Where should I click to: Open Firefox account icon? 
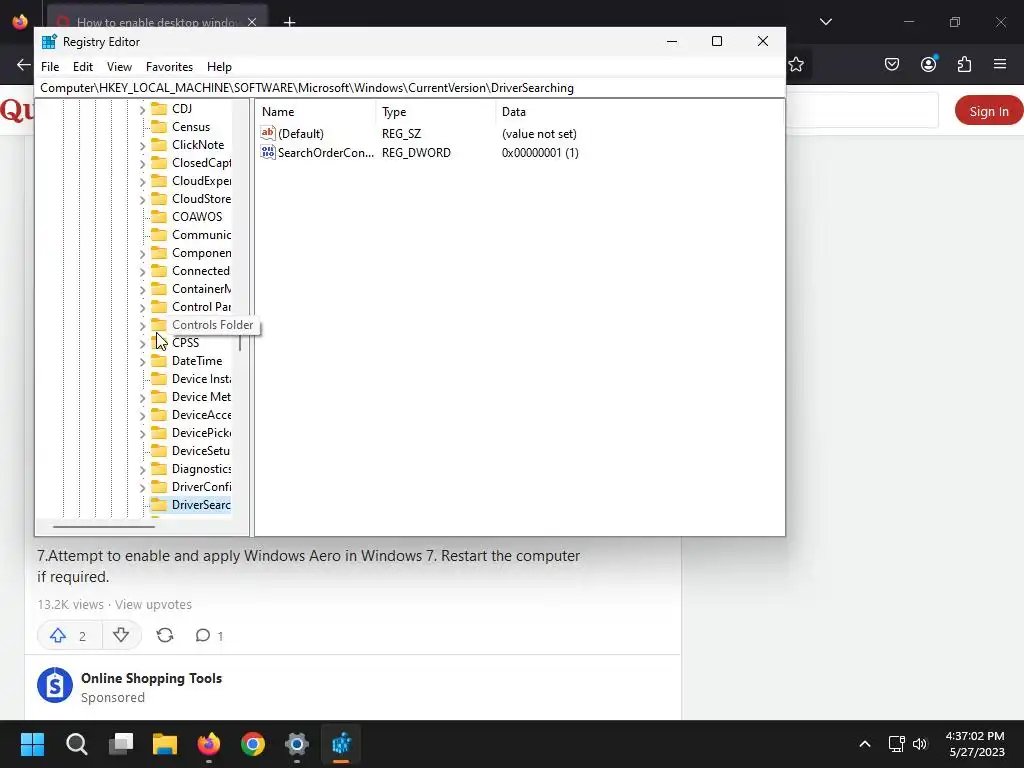pyautogui.click(x=928, y=64)
